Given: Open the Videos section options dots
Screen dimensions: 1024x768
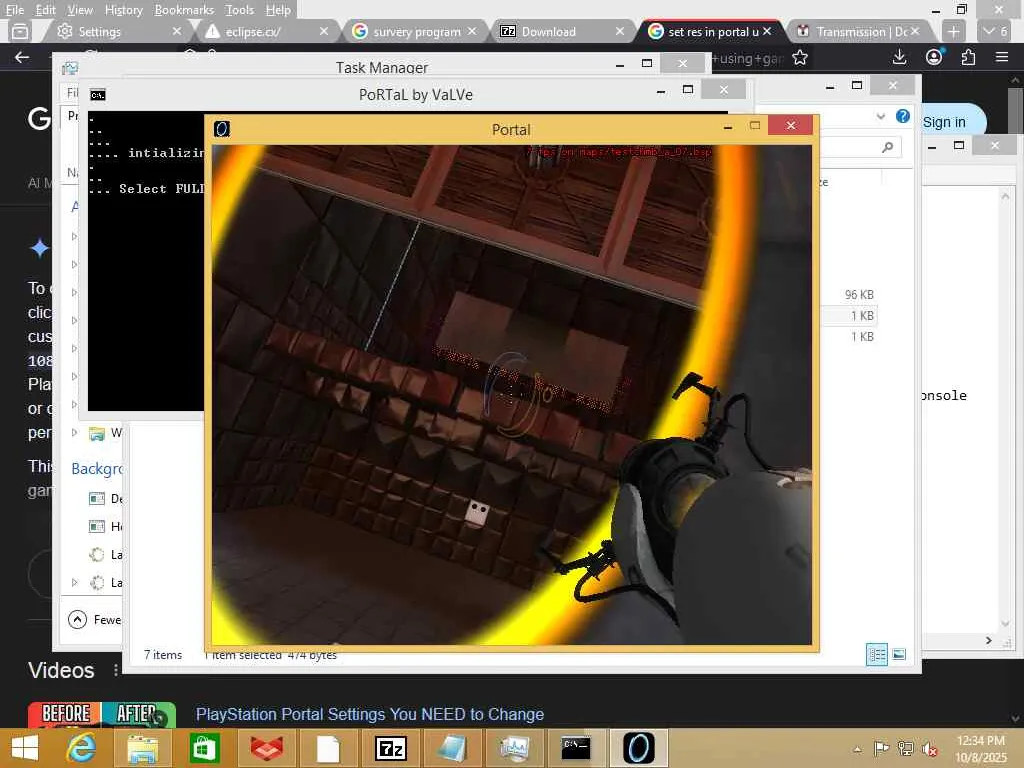Looking at the screenshot, I should 116,670.
